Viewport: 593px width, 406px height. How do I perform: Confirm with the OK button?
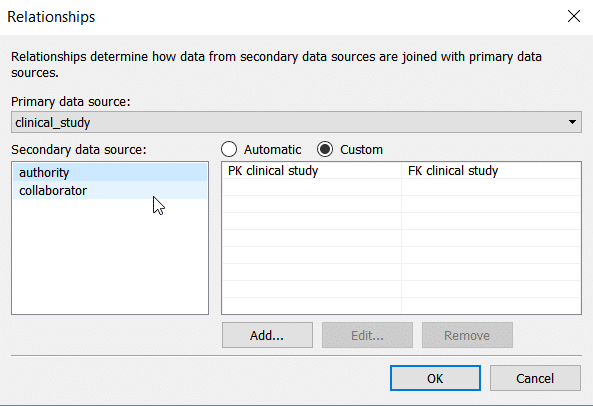[435, 378]
